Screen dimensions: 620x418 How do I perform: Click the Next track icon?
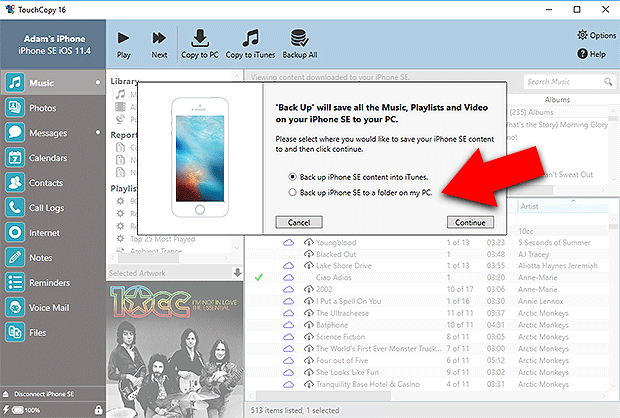pos(159,38)
